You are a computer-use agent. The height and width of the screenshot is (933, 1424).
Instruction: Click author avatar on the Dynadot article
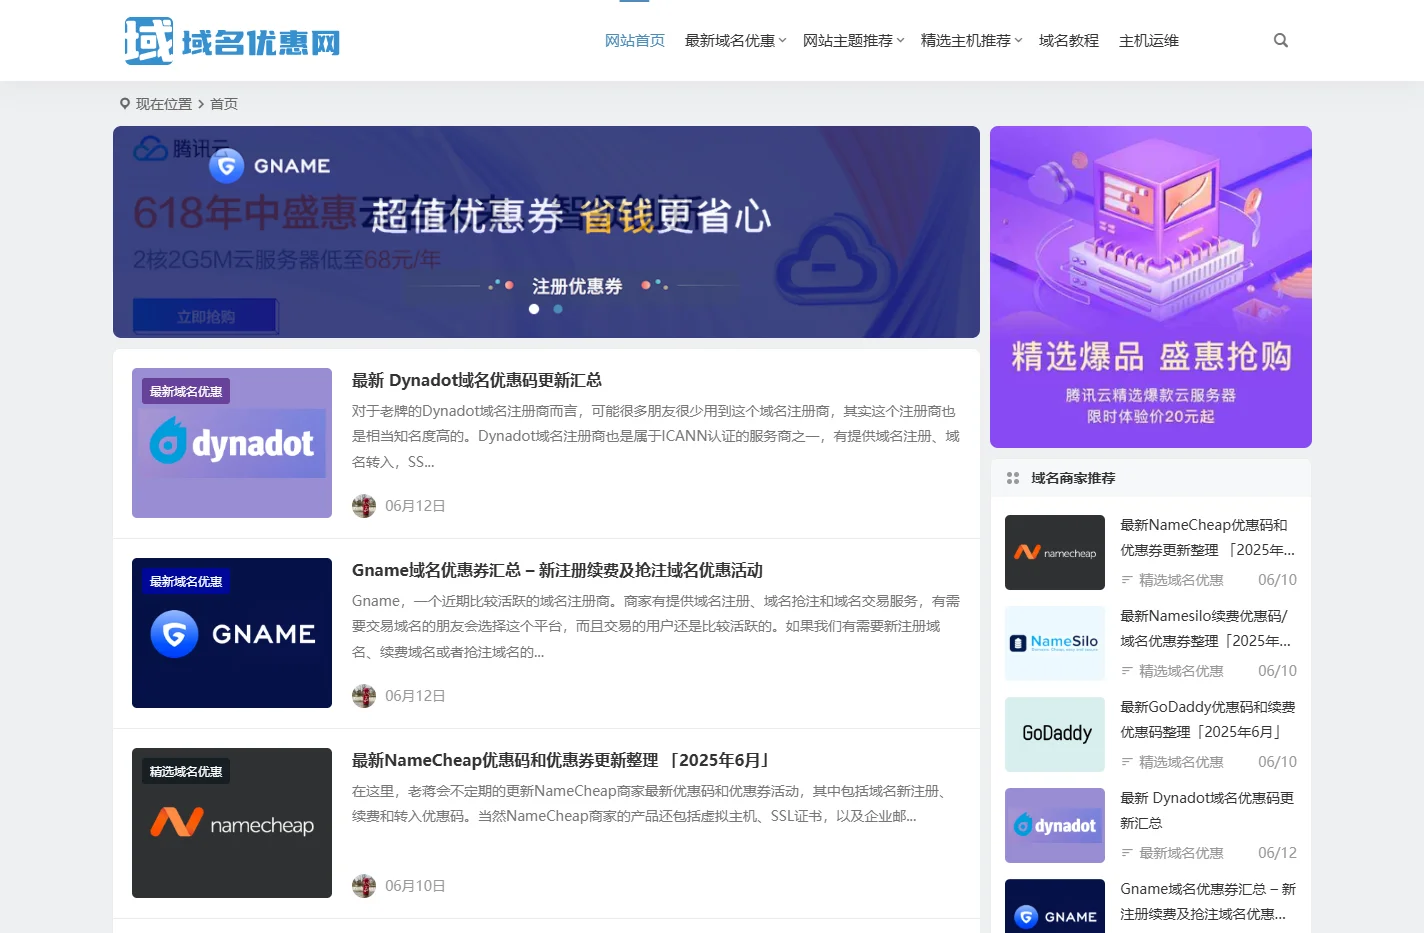pyautogui.click(x=364, y=506)
